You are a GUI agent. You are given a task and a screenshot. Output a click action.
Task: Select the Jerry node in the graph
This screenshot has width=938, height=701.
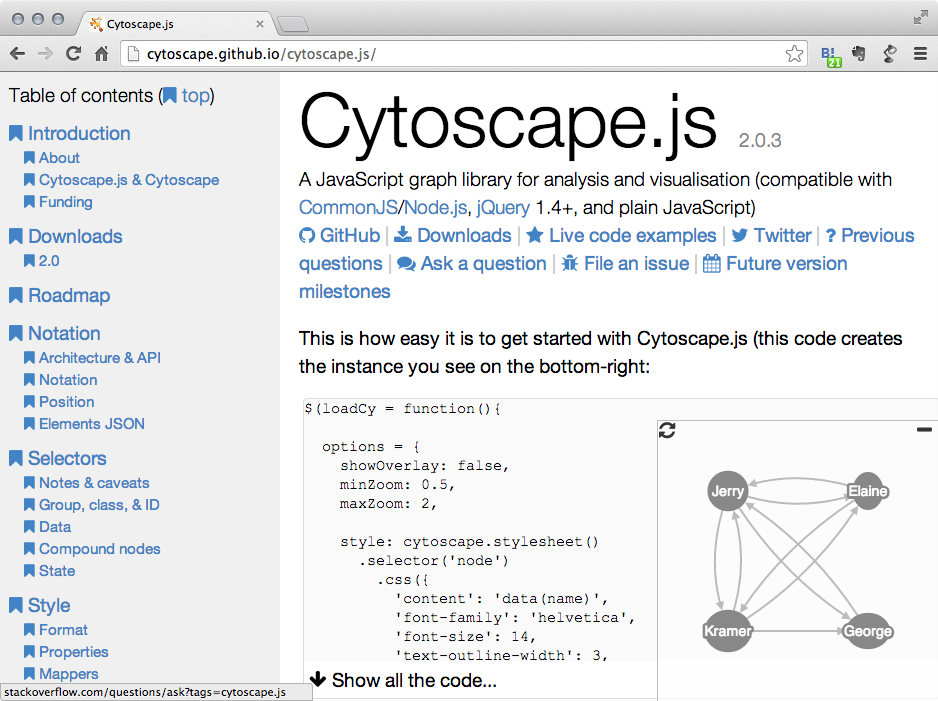coord(727,492)
